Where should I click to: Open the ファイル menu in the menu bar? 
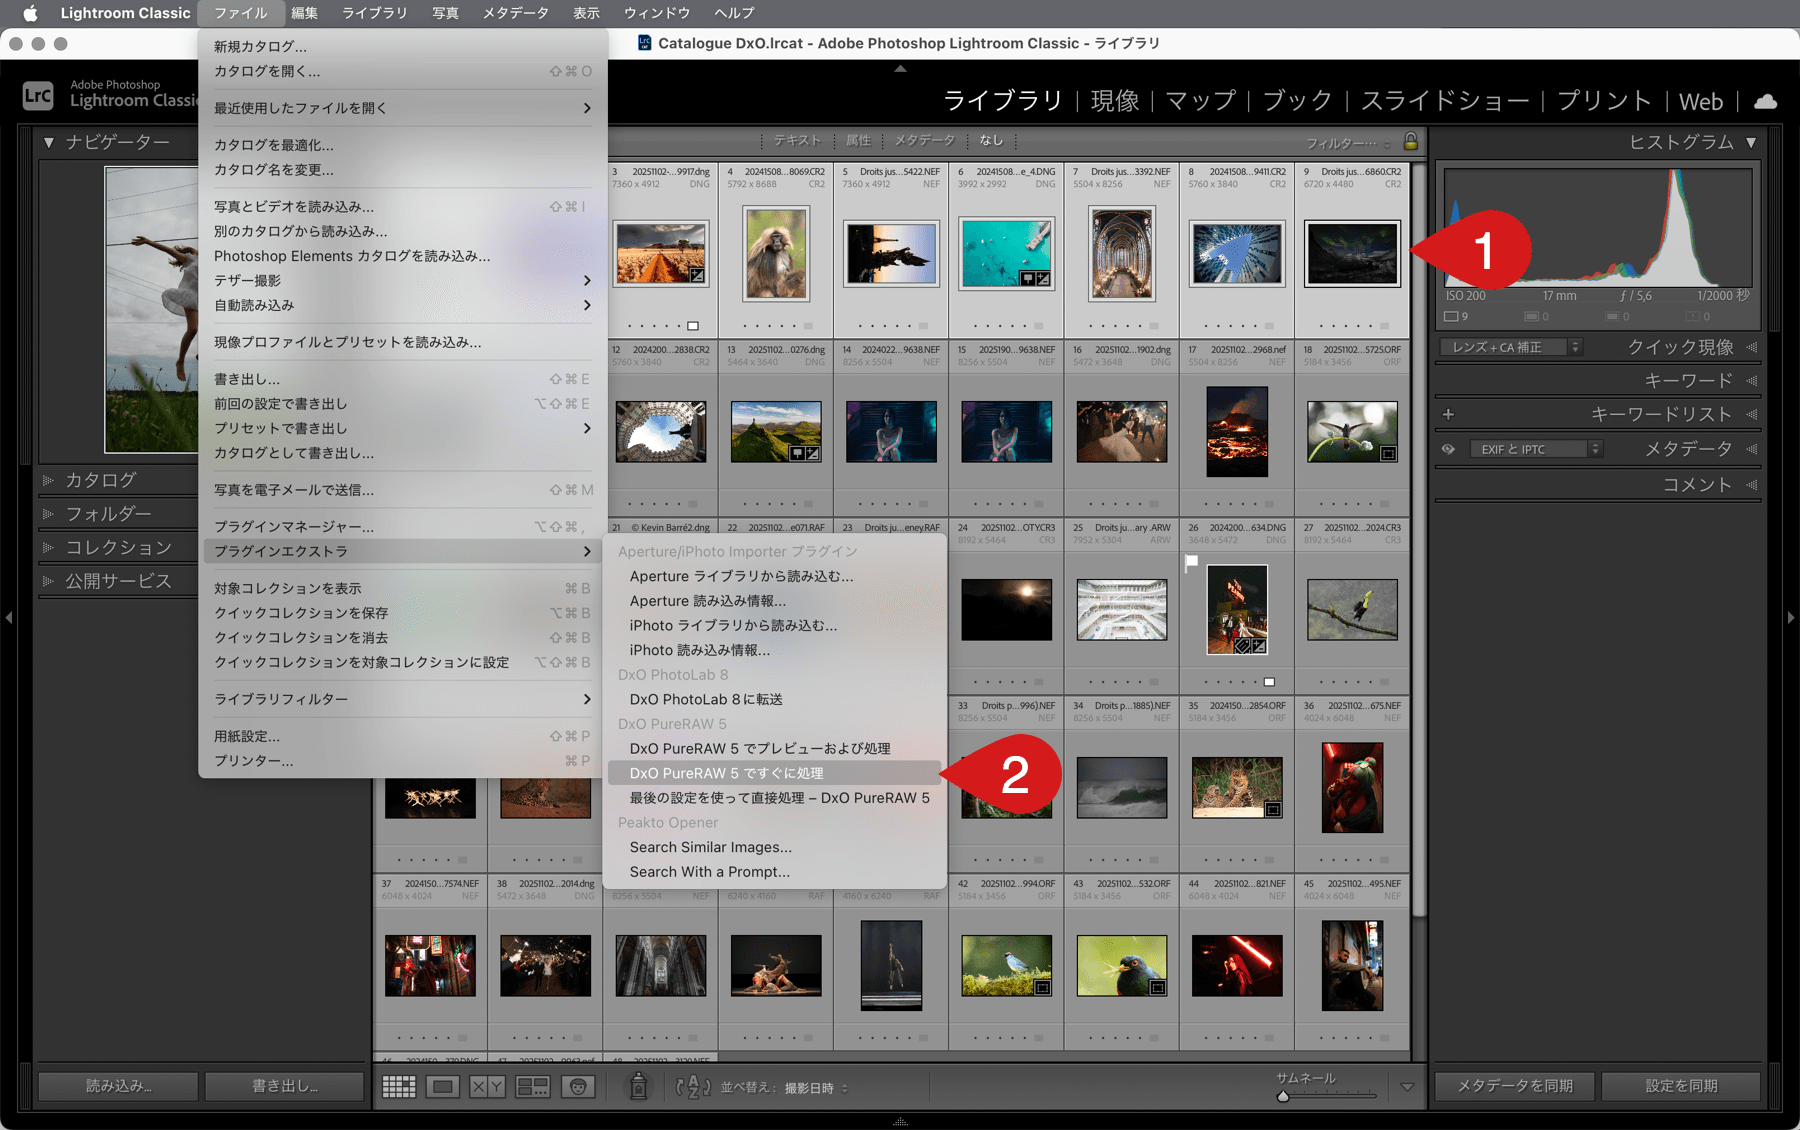241,13
